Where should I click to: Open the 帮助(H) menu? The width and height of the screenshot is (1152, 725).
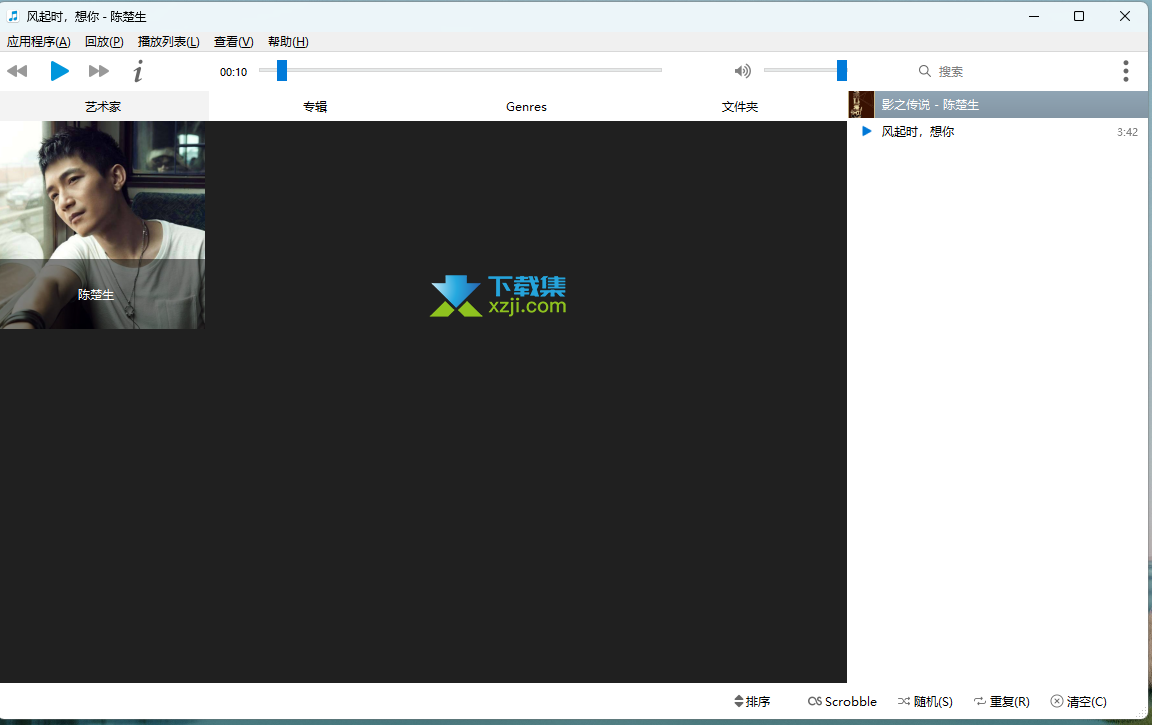[x=288, y=42]
